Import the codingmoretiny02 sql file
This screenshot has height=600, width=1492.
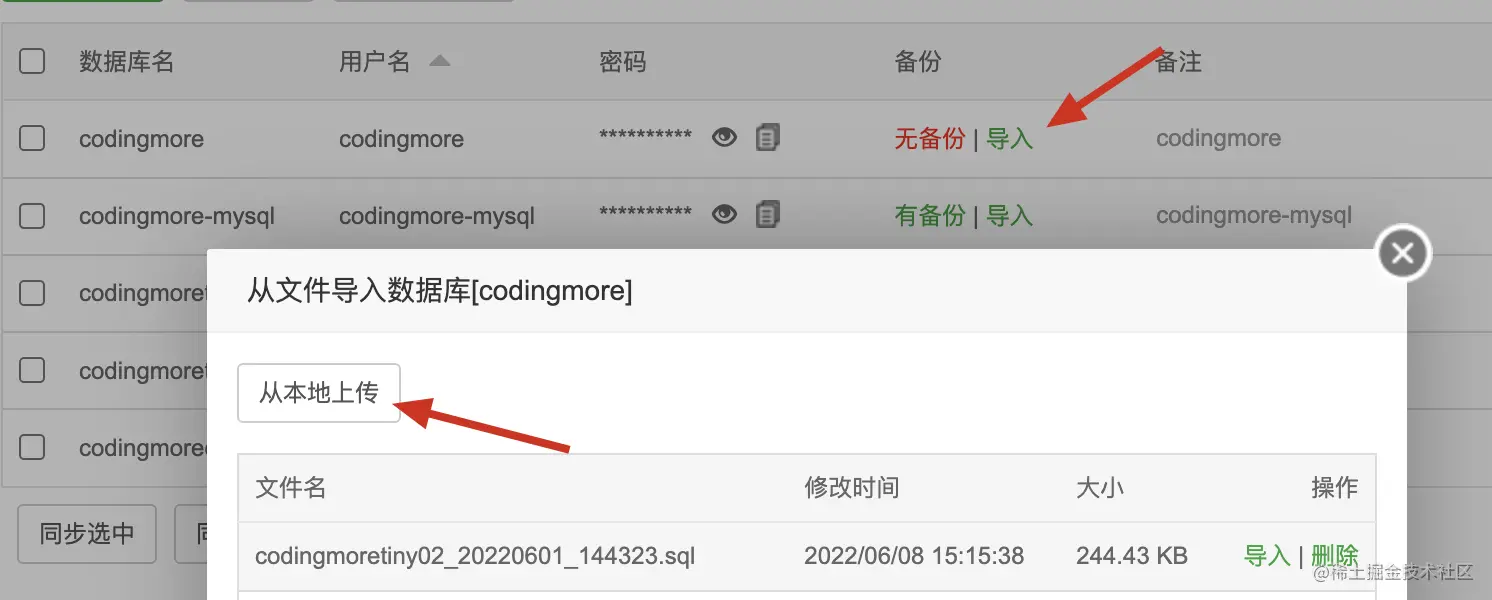[1267, 556]
